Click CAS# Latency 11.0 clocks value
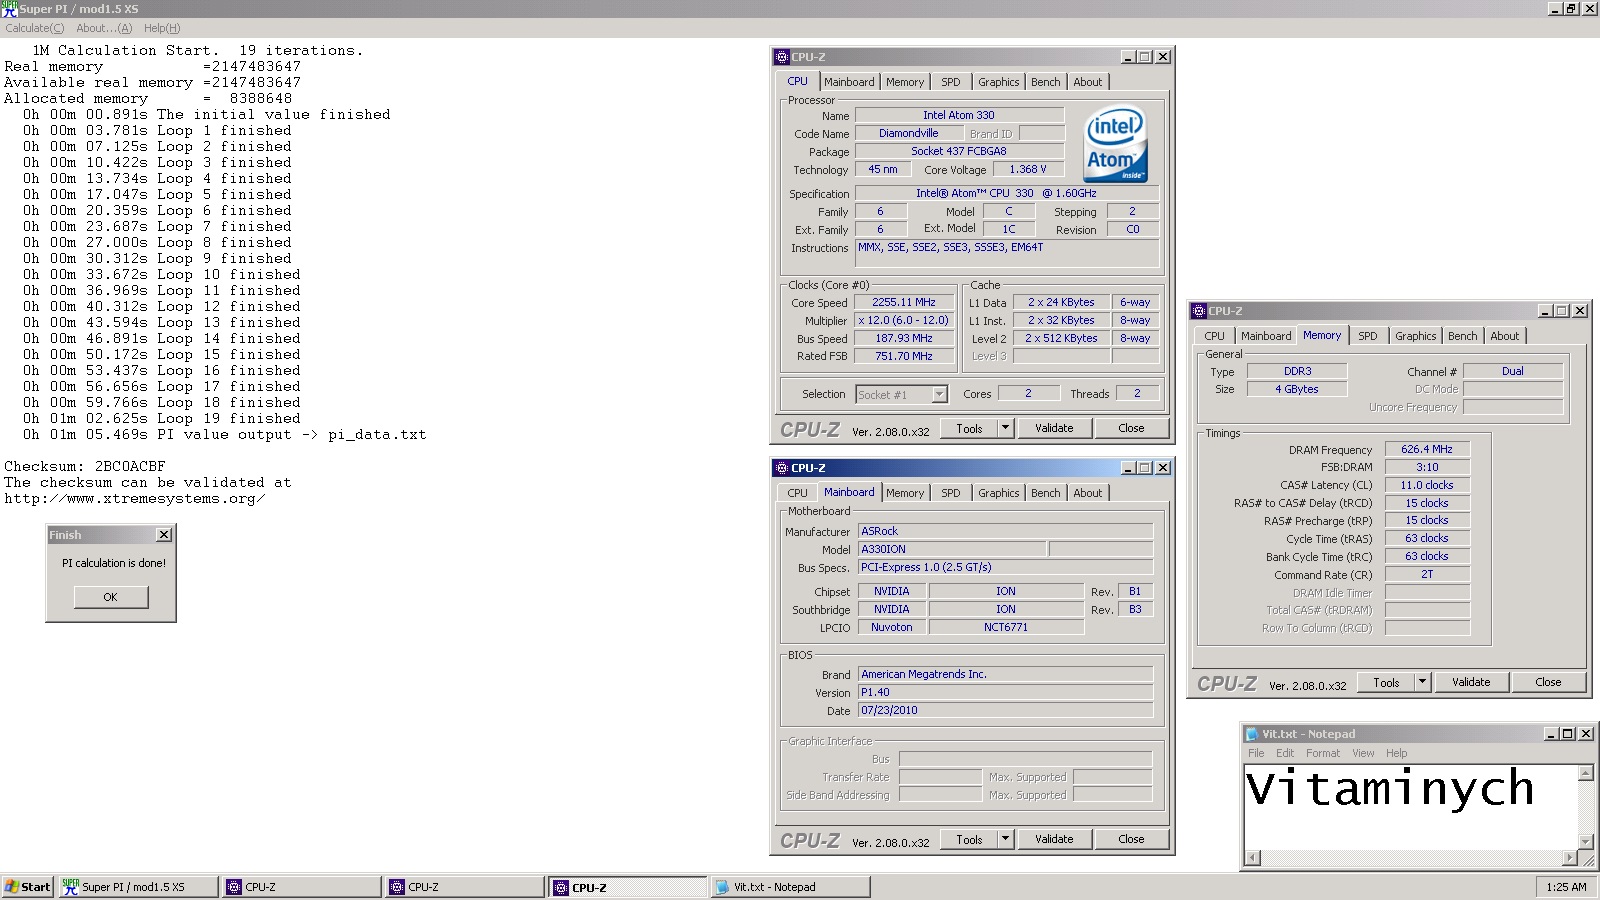1600x900 pixels. [x=1427, y=485]
